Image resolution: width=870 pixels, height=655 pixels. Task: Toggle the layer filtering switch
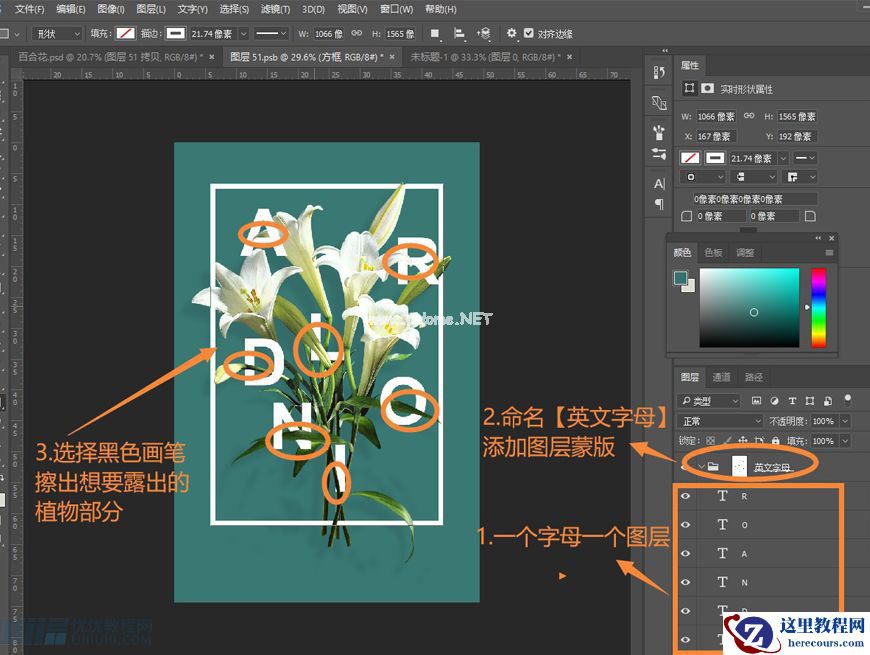pyautogui.click(x=847, y=400)
